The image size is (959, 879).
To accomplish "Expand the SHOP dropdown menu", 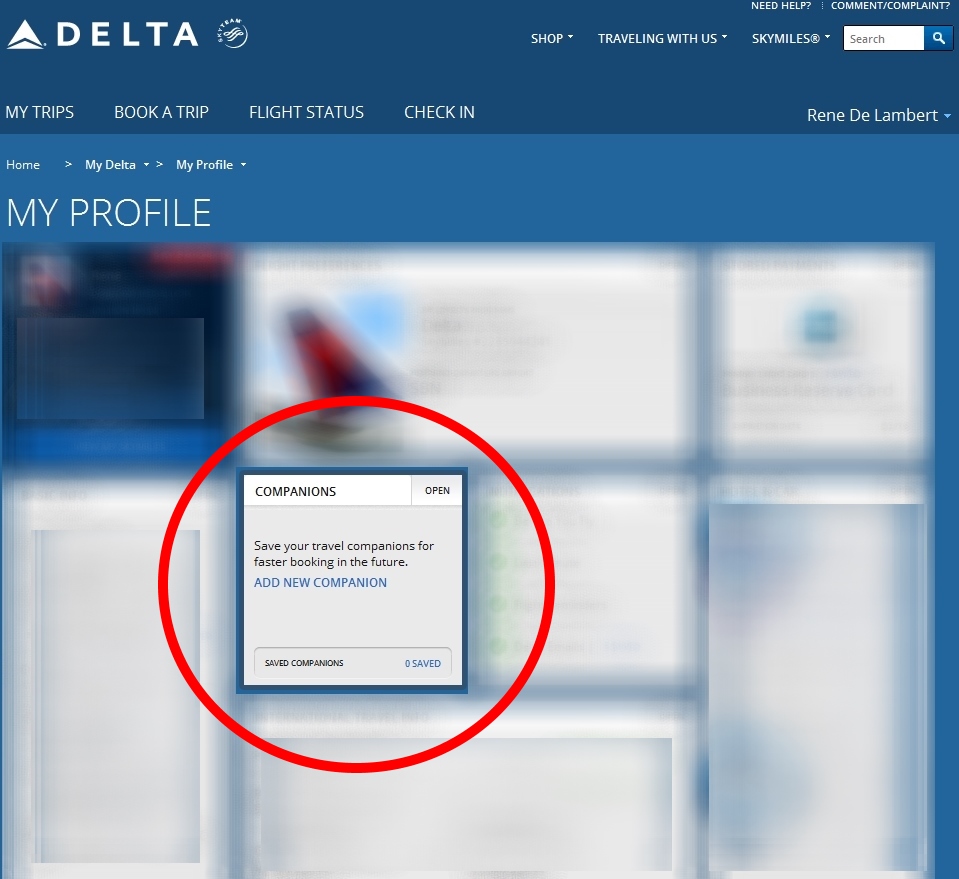I will pos(552,39).
